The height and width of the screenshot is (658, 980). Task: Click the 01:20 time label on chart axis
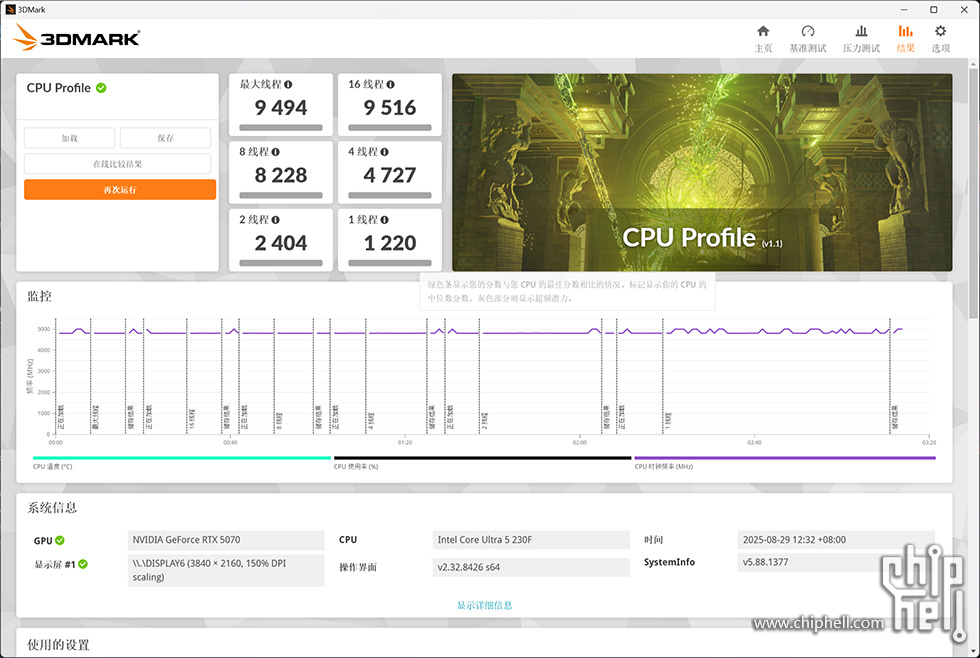point(405,442)
